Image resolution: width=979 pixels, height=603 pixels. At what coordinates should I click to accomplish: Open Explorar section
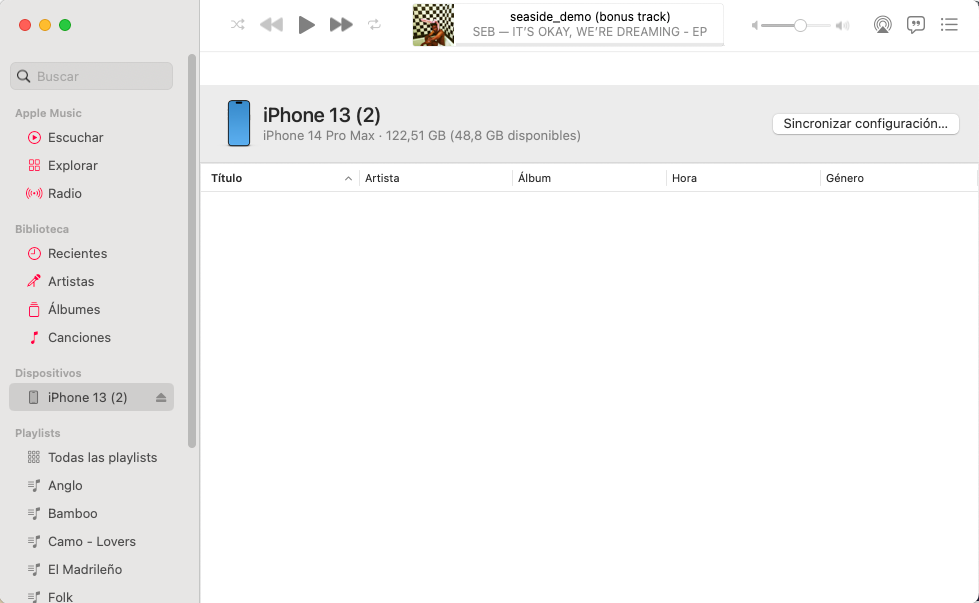(x=91, y=165)
